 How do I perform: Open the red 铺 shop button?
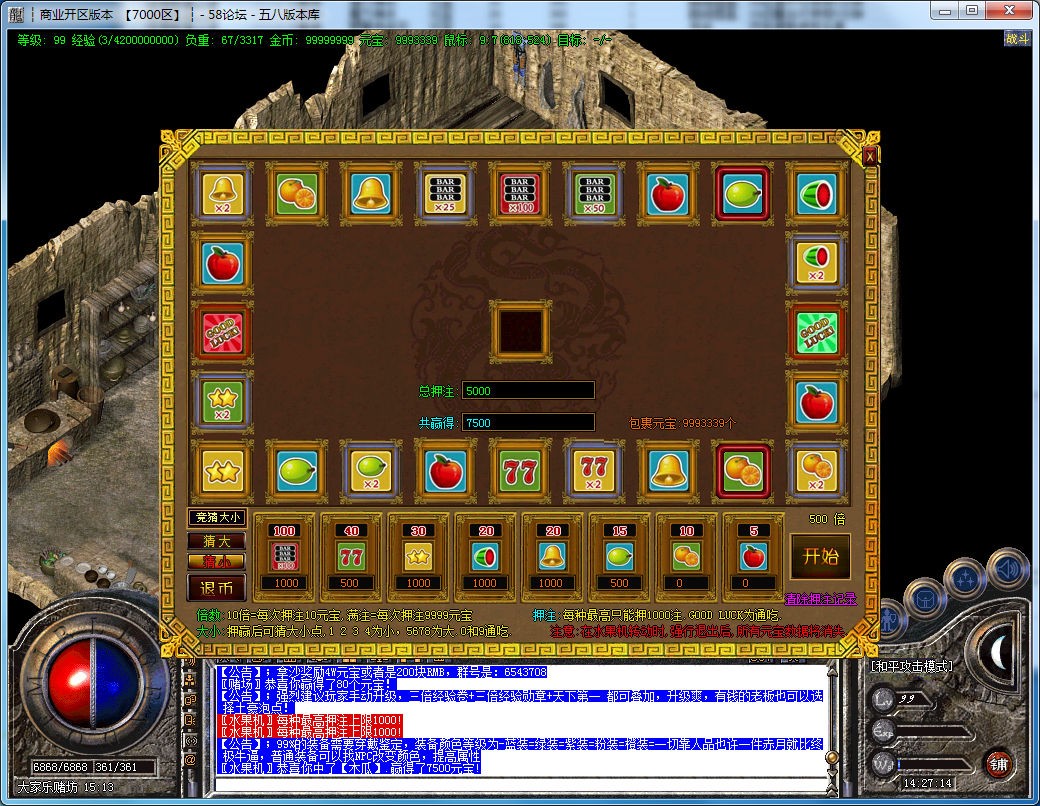998,764
